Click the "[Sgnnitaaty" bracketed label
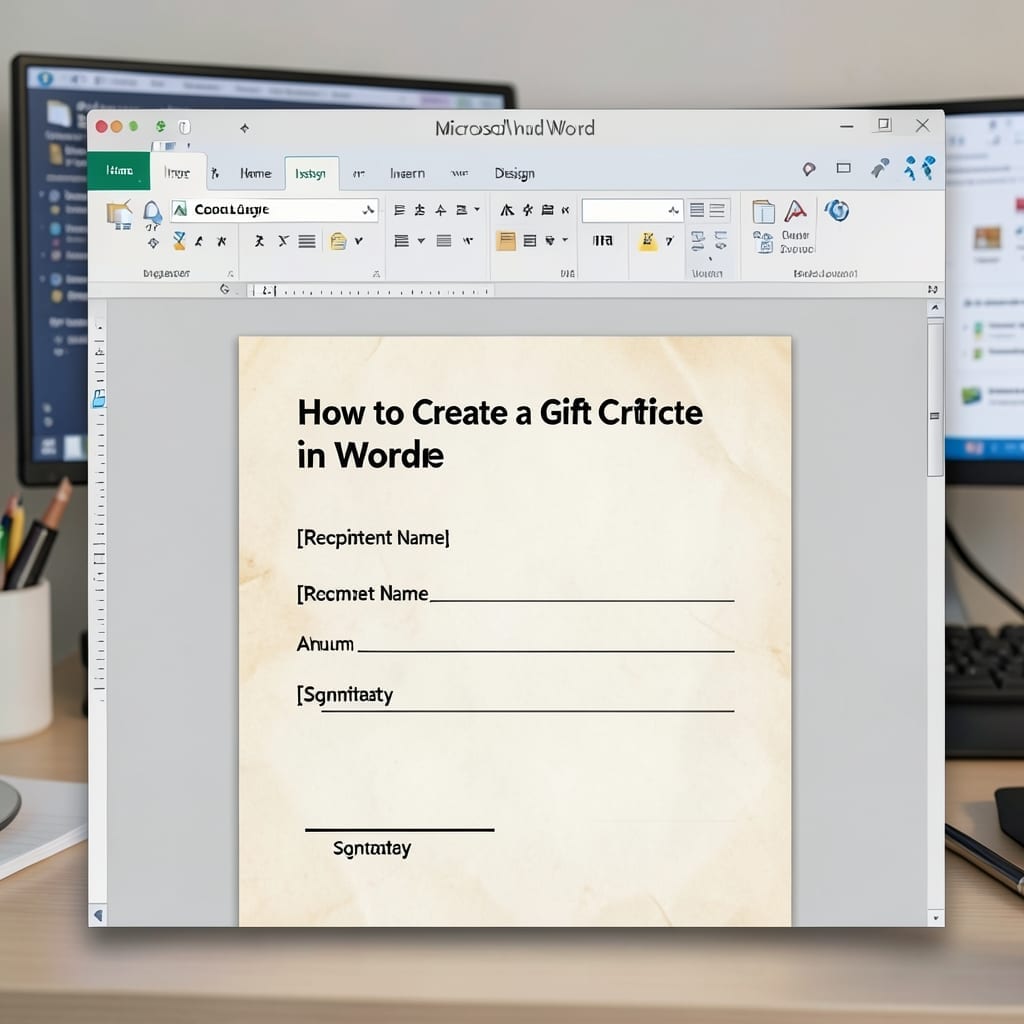 (x=344, y=695)
